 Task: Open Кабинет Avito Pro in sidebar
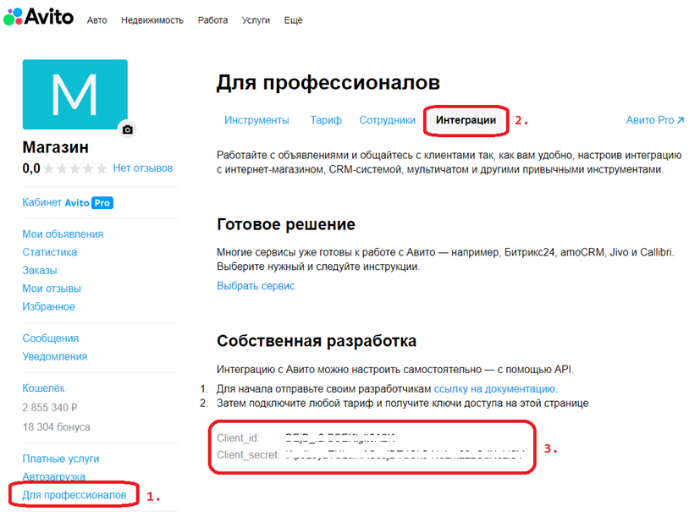[x=66, y=202]
